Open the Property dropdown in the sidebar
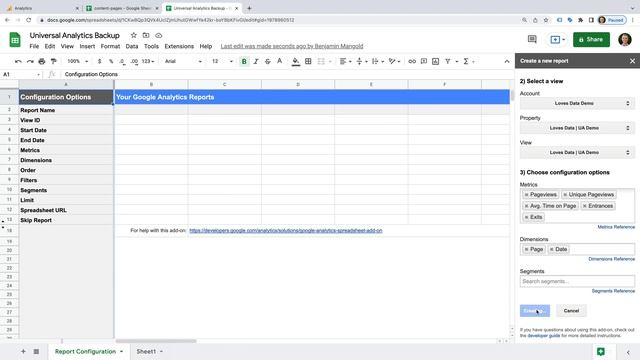This screenshot has width=640, height=360. click(x=577, y=128)
